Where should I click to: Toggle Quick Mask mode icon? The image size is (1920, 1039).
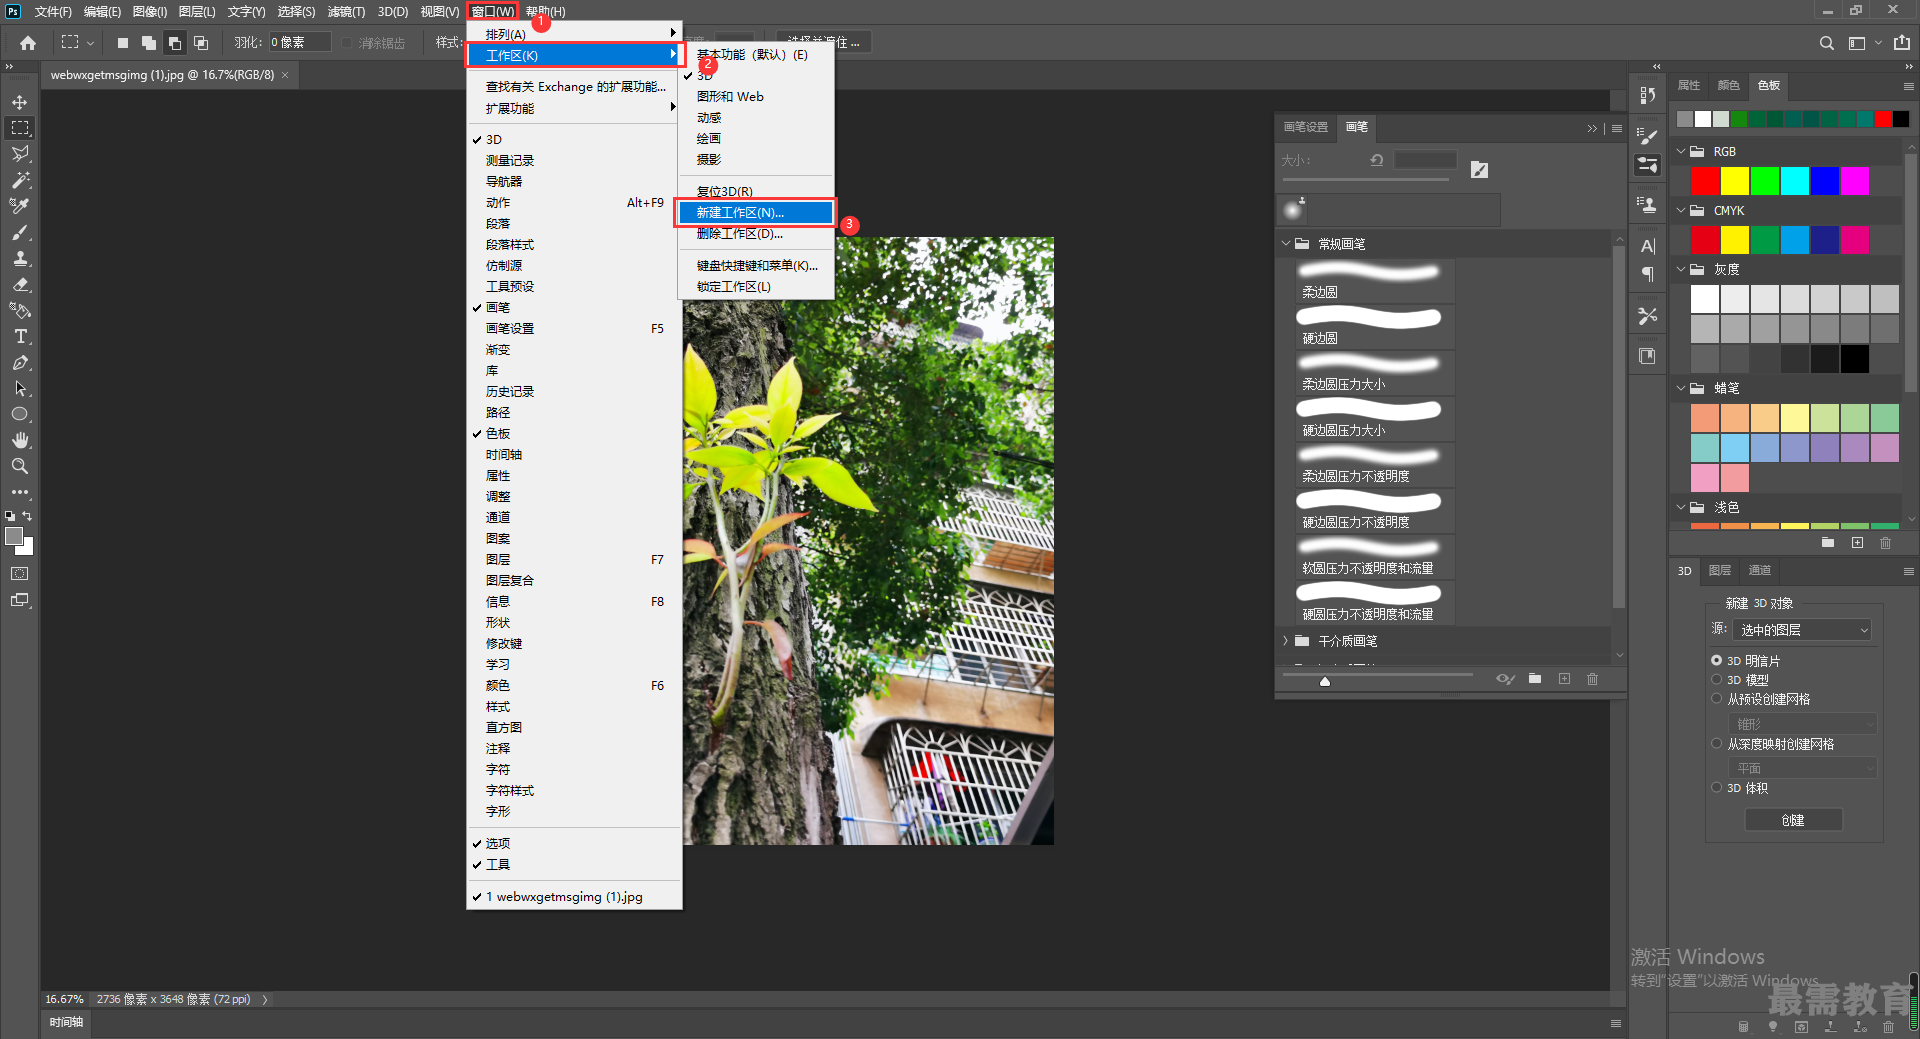20,574
